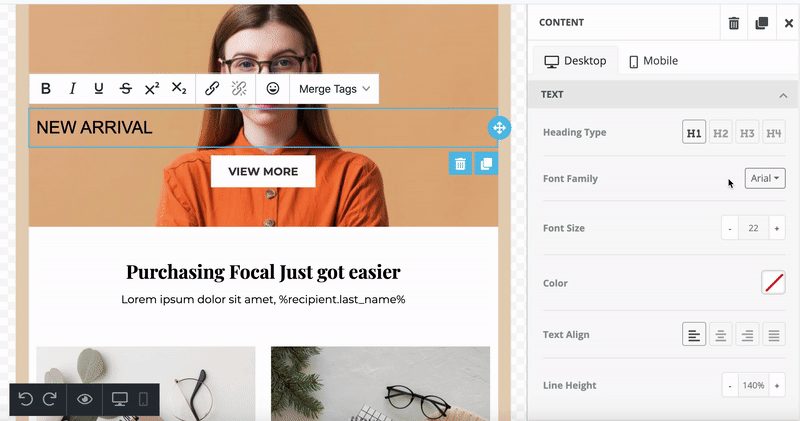Select H4 heading type
The image size is (800, 421).
[x=774, y=132]
